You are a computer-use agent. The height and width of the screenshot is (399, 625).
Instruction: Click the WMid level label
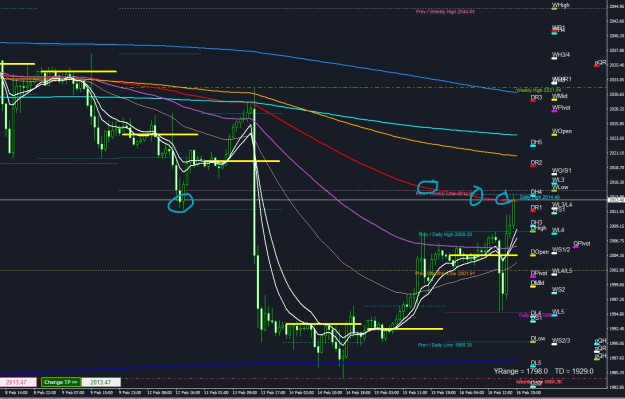pos(560,96)
